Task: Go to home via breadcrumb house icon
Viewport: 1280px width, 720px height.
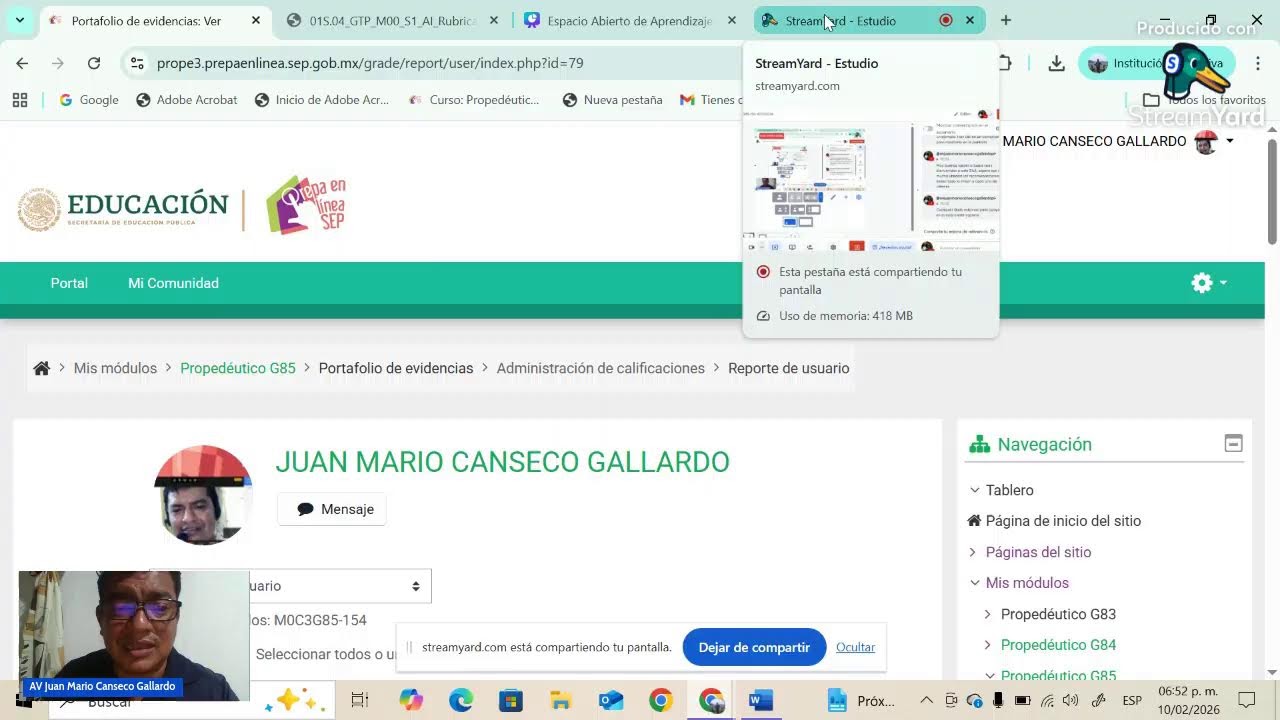Action: point(42,368)
